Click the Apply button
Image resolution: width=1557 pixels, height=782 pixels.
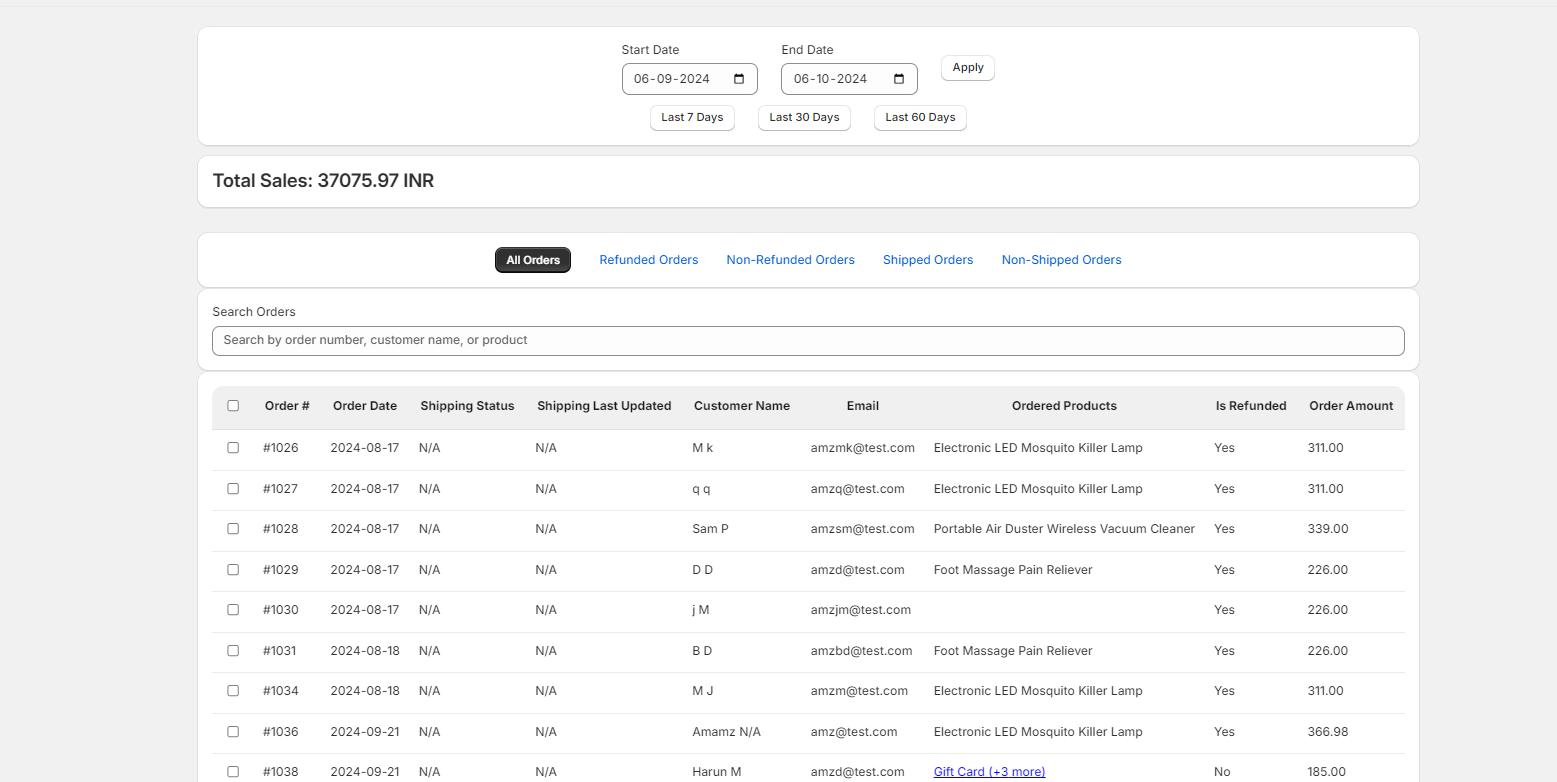click(968, 68)
